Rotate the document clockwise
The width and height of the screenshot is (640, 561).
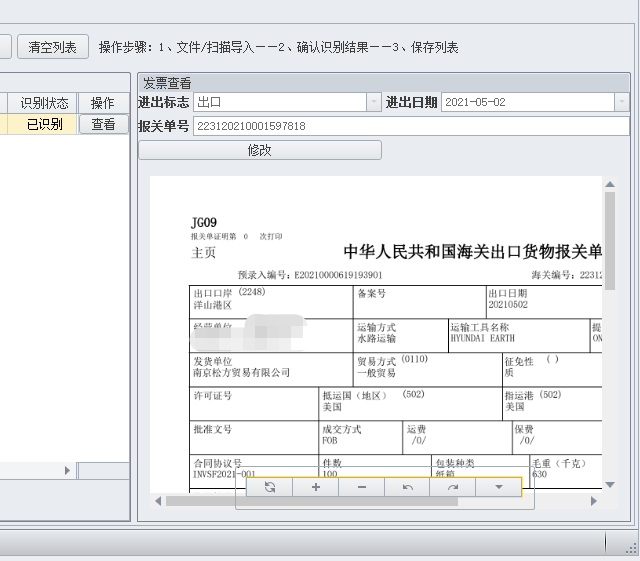pyautogui.click(x=452, y=487)
